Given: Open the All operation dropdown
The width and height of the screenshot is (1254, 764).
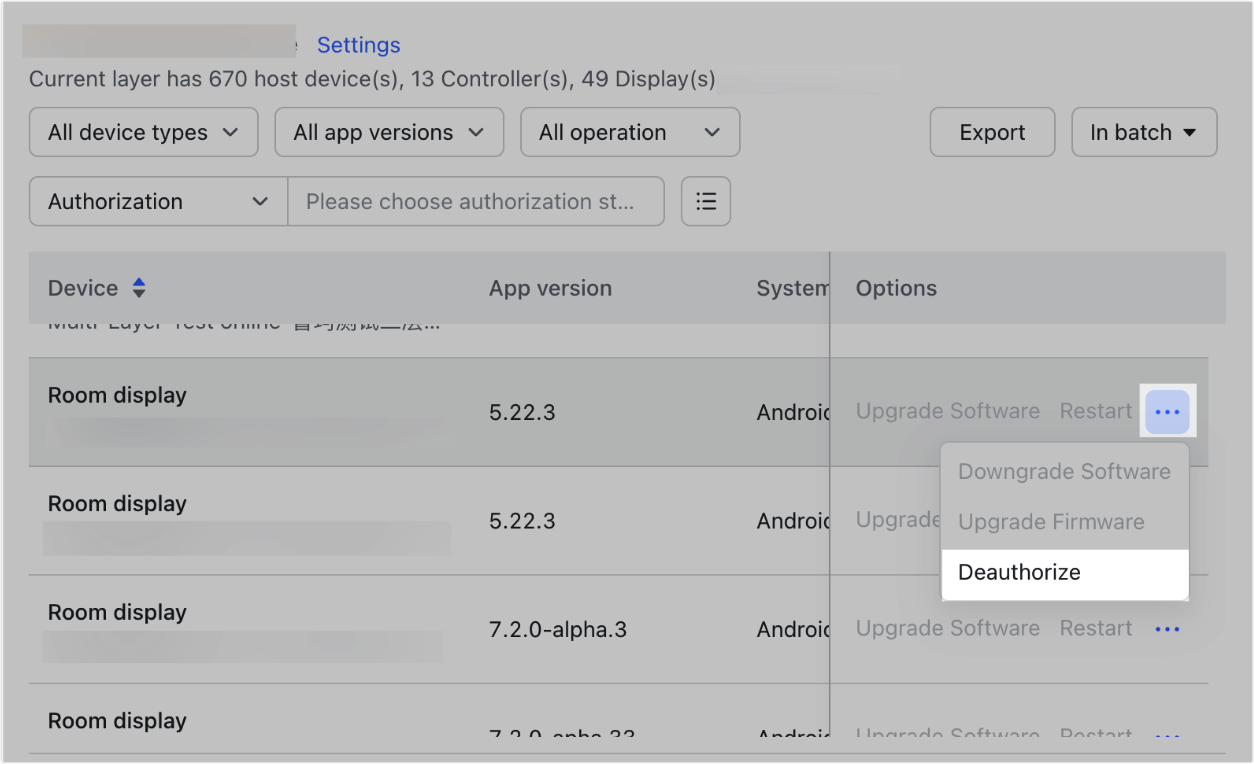Looking at the screenshot, I should [x=629, y=133].
